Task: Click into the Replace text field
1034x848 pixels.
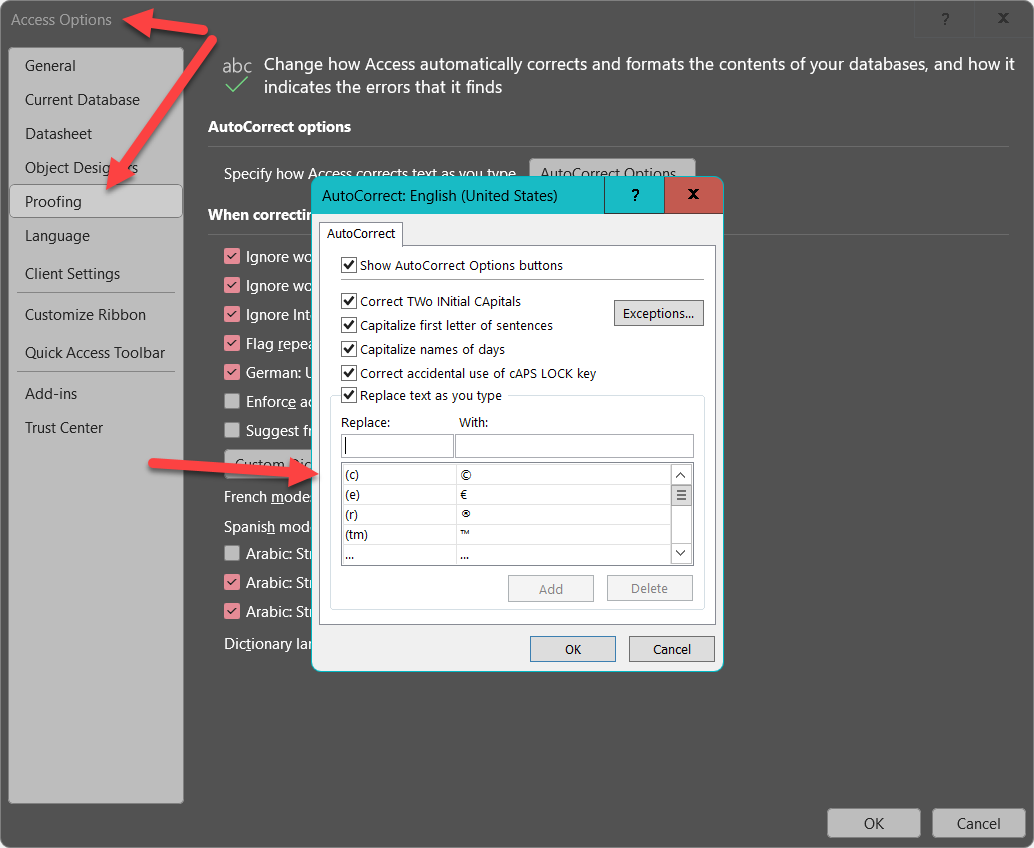Action: pyautogui.click(x=397, y=446)
